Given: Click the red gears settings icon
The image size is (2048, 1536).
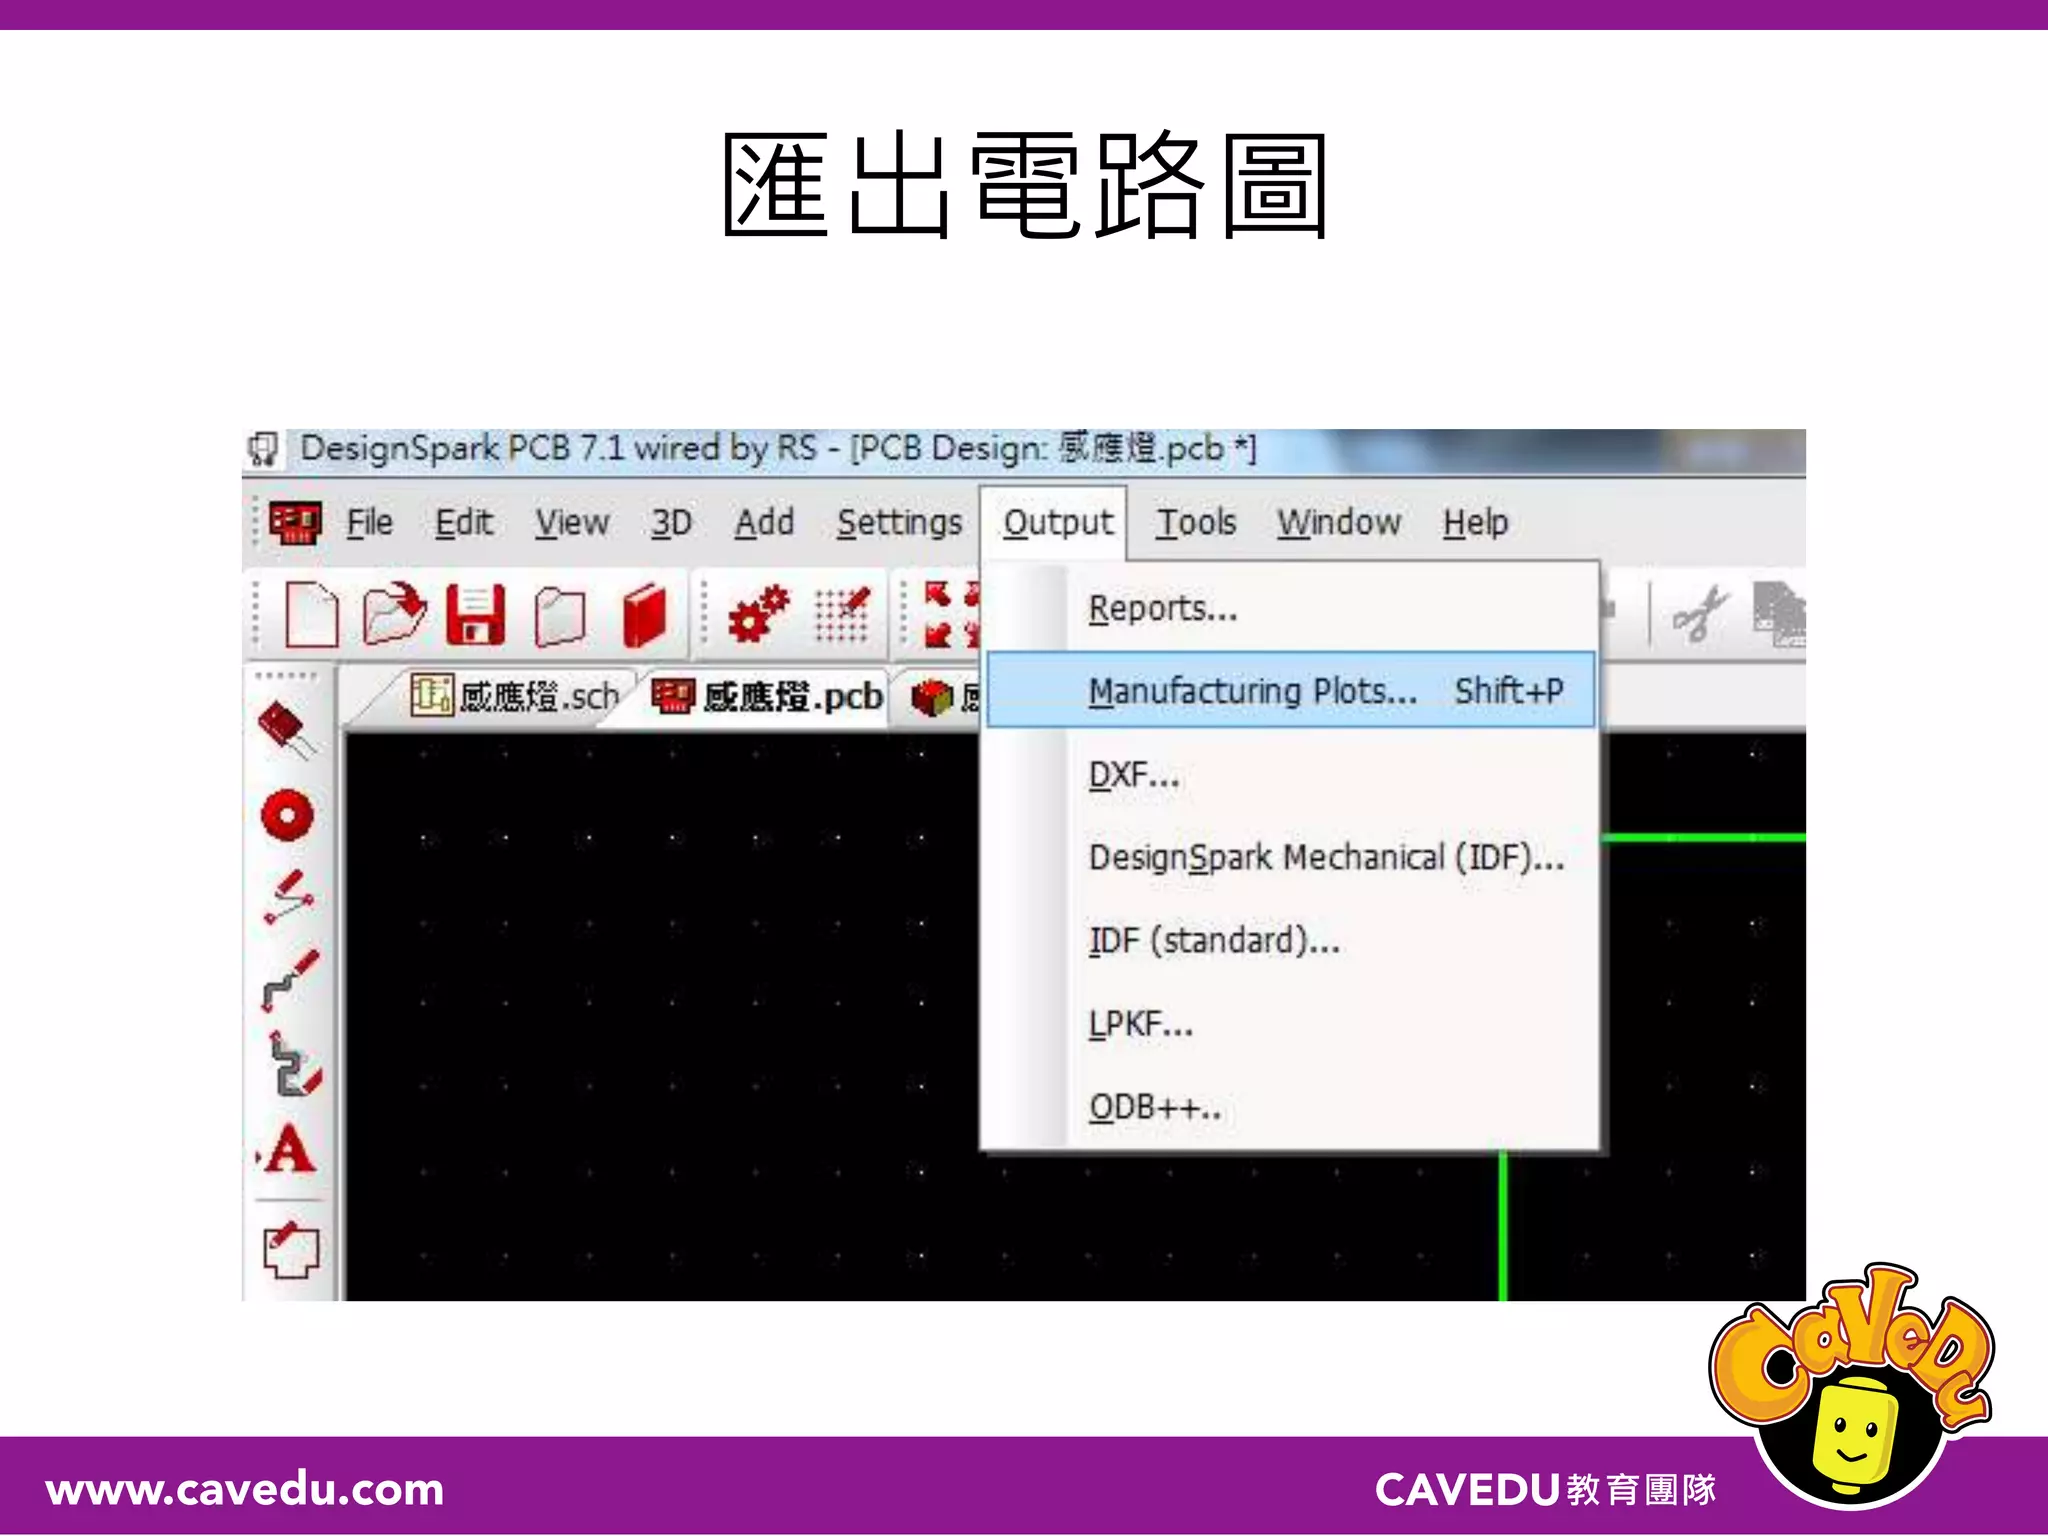Looking at the screenshot, I should click(757, 614).
